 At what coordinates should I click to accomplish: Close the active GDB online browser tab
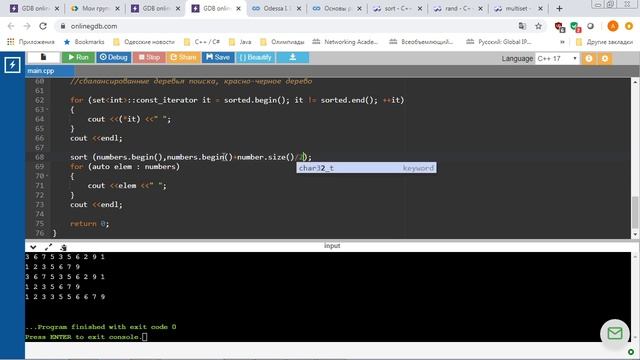pos(238,8)
